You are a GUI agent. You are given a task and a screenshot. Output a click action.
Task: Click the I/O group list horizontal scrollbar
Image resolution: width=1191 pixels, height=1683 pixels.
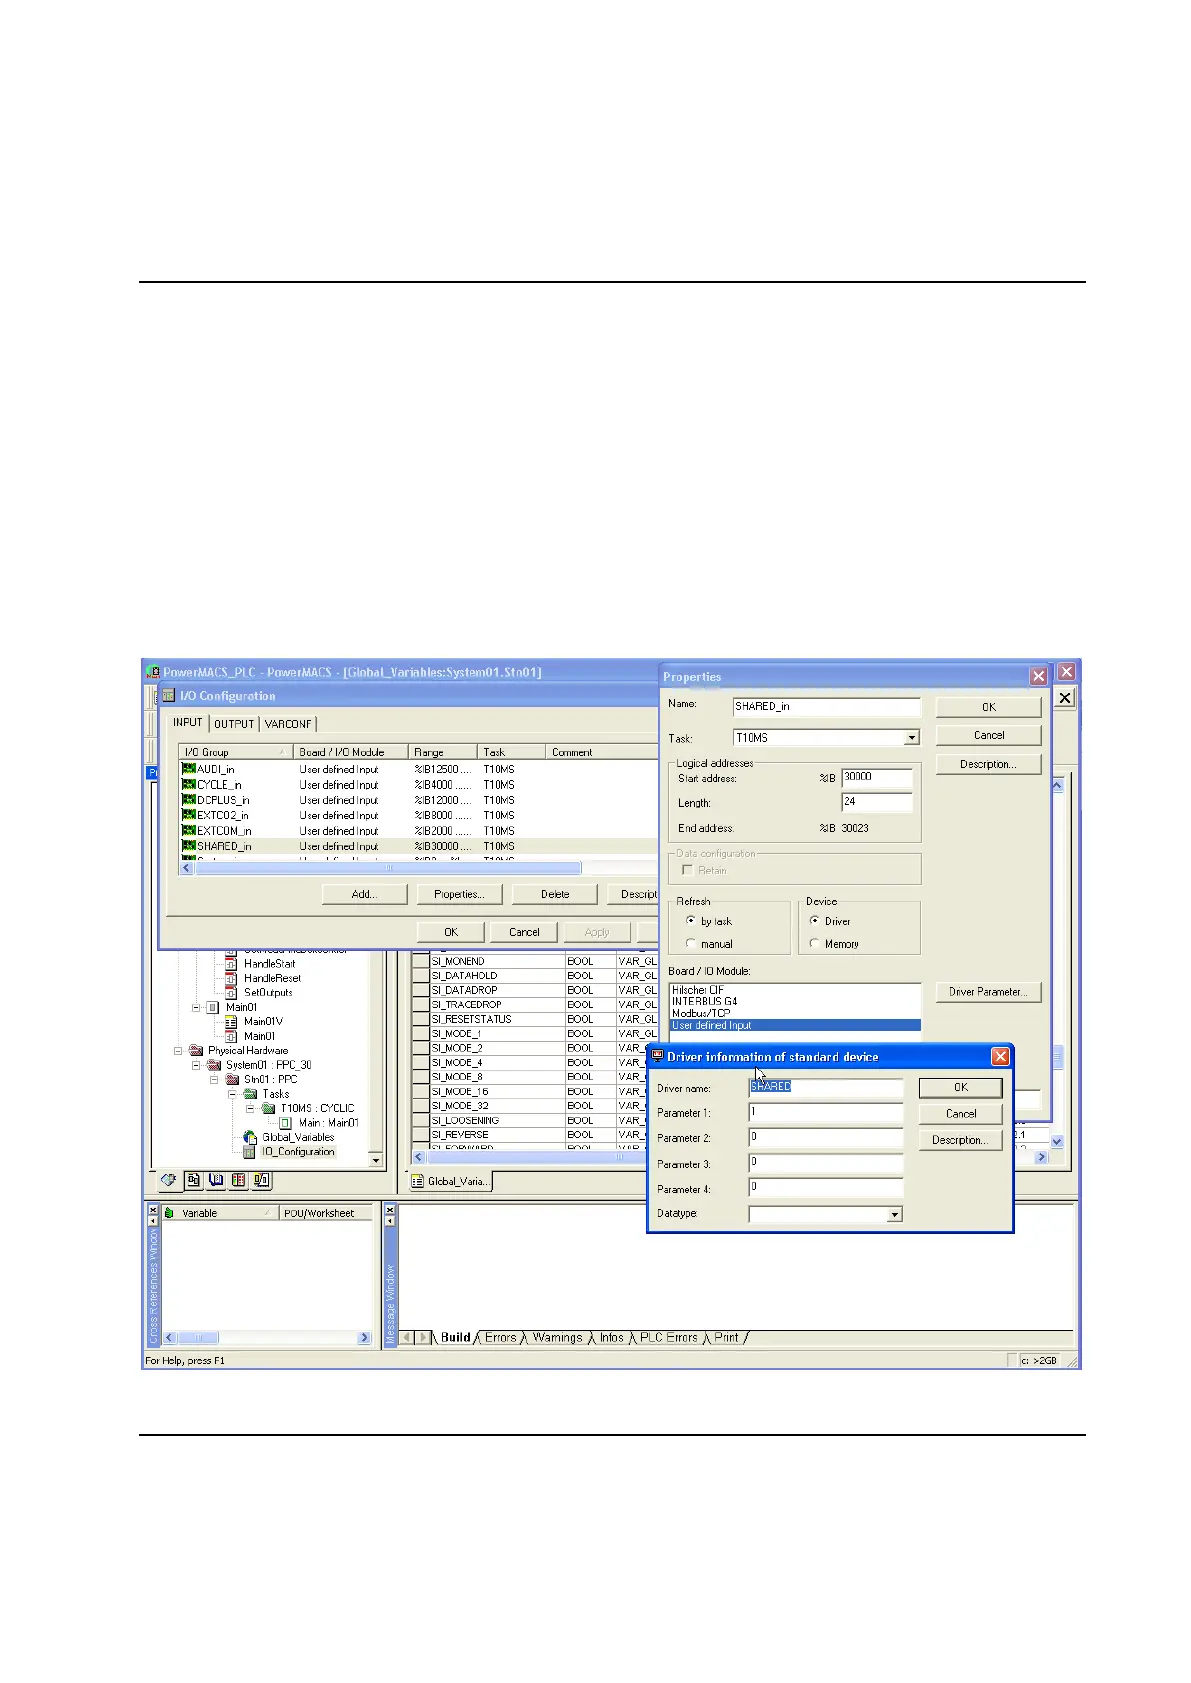(387, 868)
